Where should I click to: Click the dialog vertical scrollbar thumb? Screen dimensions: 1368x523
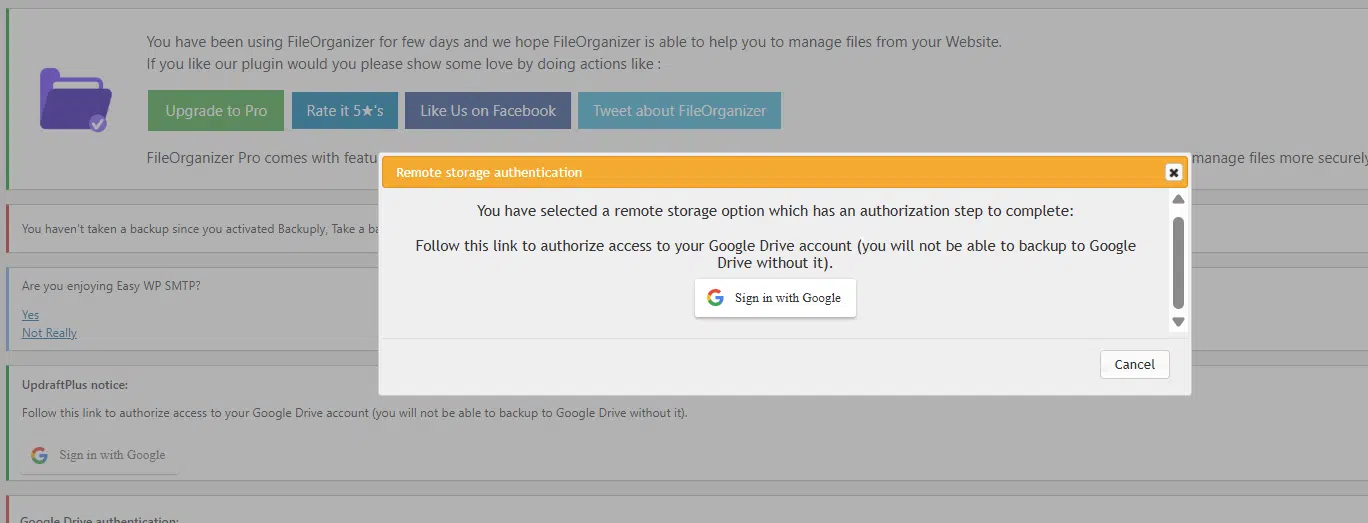pyautogui.click(x=1178, y=263)
